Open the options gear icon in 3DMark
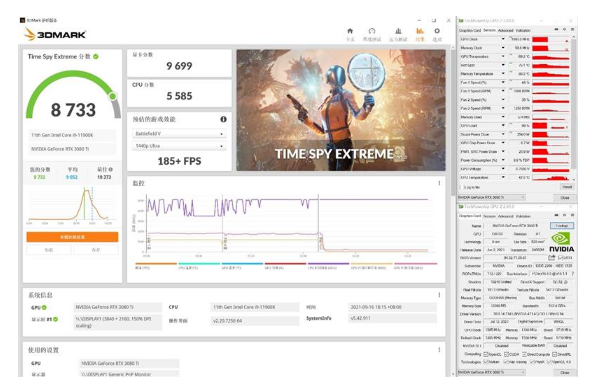Image resolution: width=595 pixels, height=385 pixels. pyautogui.click(x=437, y=31)
